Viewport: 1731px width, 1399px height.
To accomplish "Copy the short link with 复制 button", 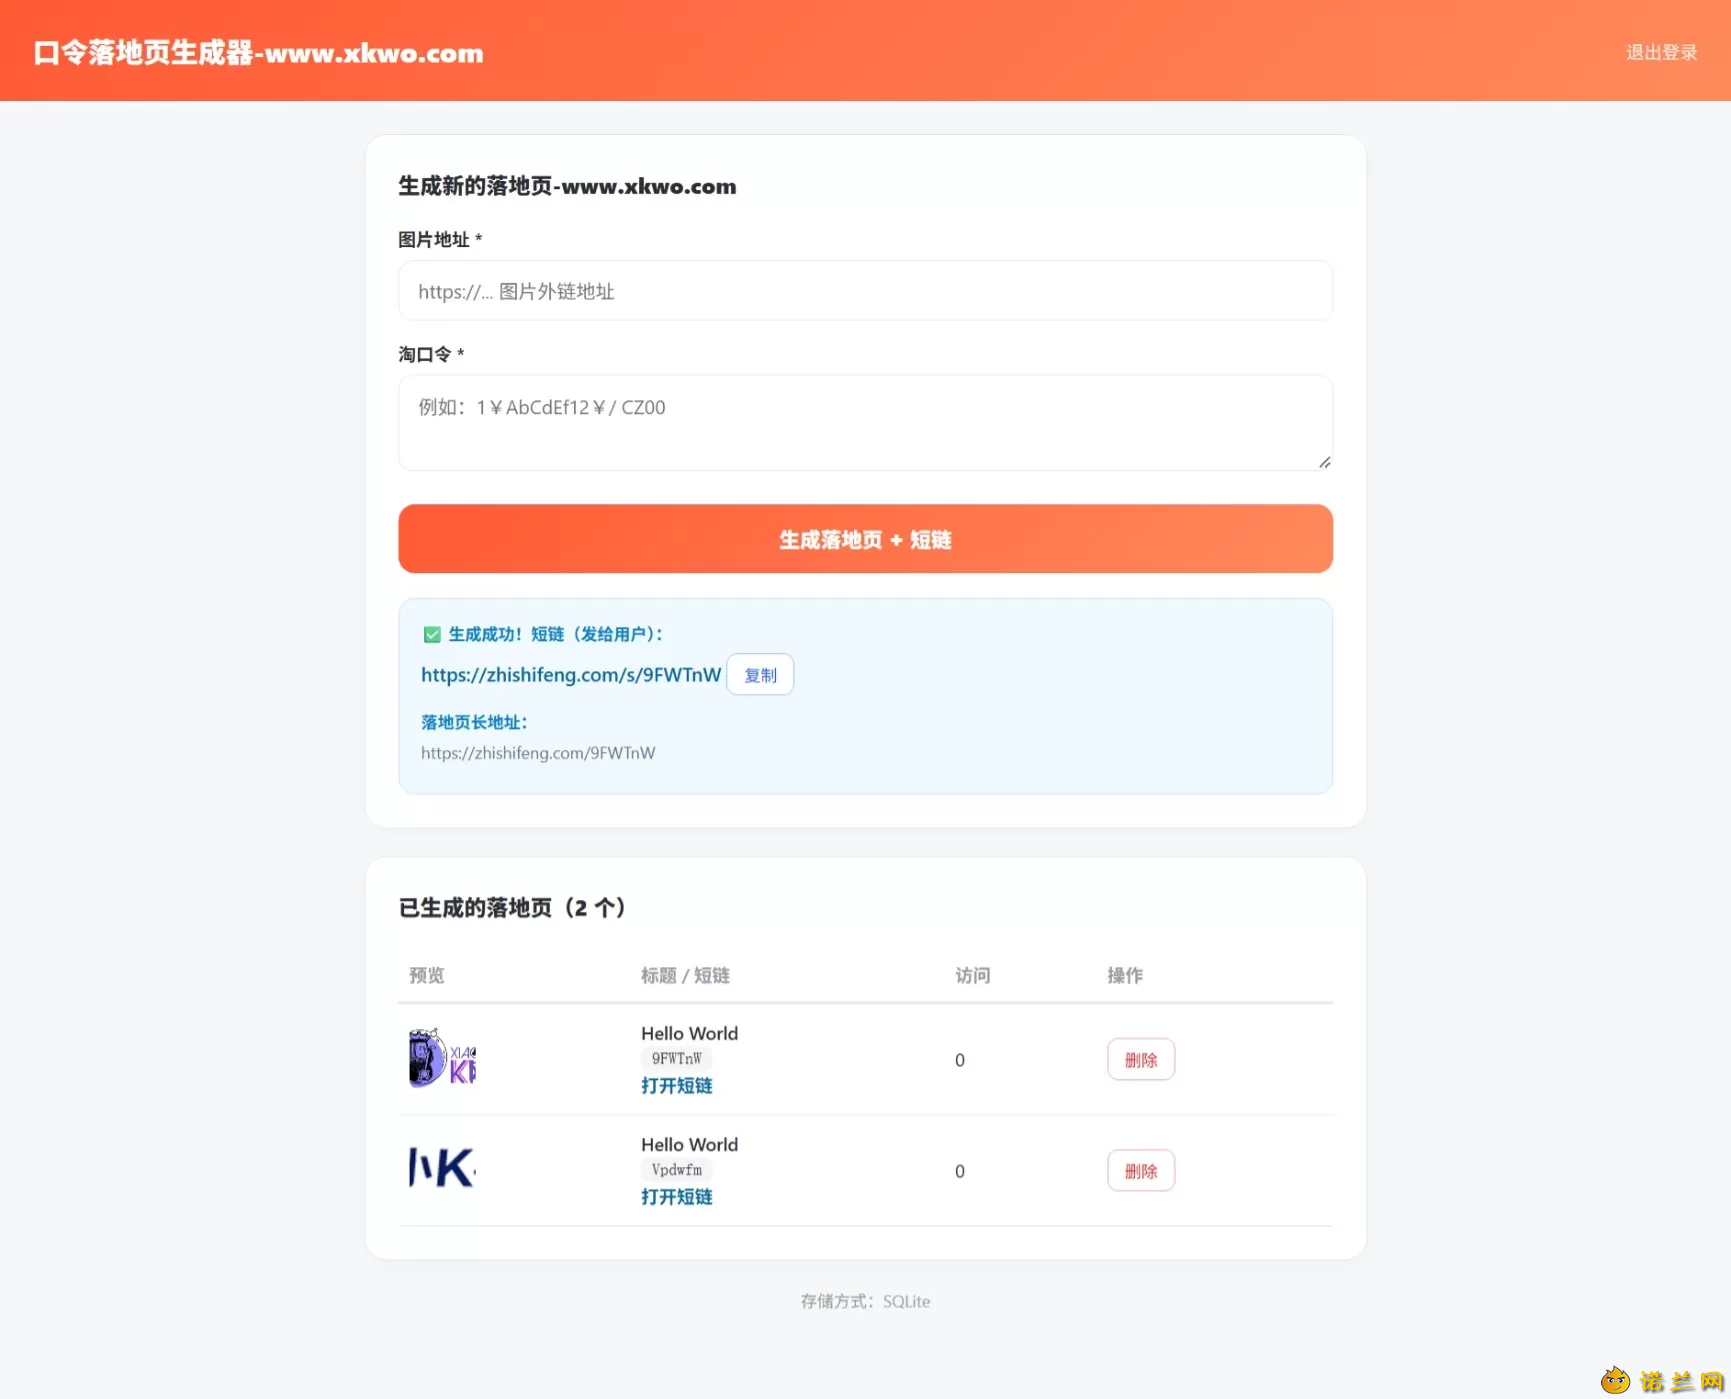I will point(760,675).
